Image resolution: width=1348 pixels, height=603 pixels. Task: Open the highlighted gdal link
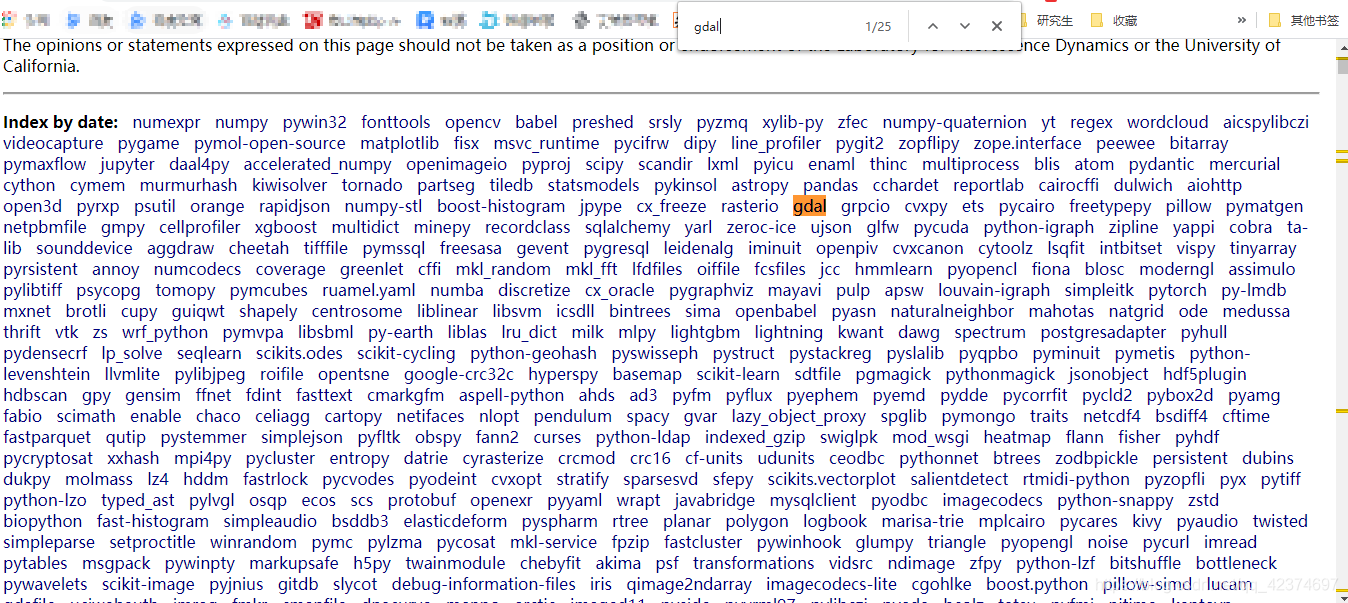pos(809,206)
